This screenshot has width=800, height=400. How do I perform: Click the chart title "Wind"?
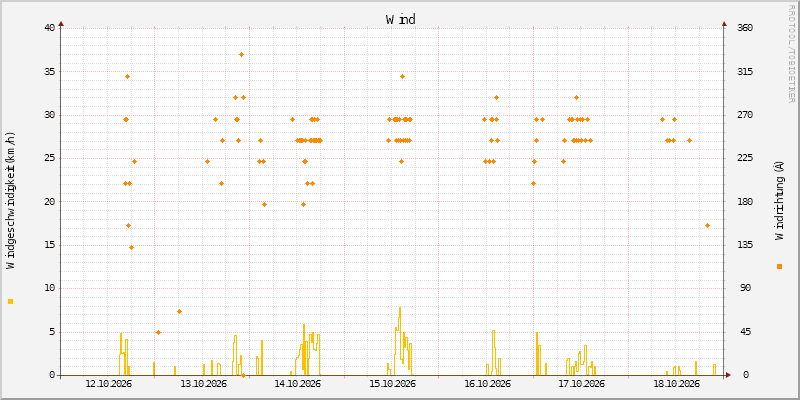pos(401,19)
